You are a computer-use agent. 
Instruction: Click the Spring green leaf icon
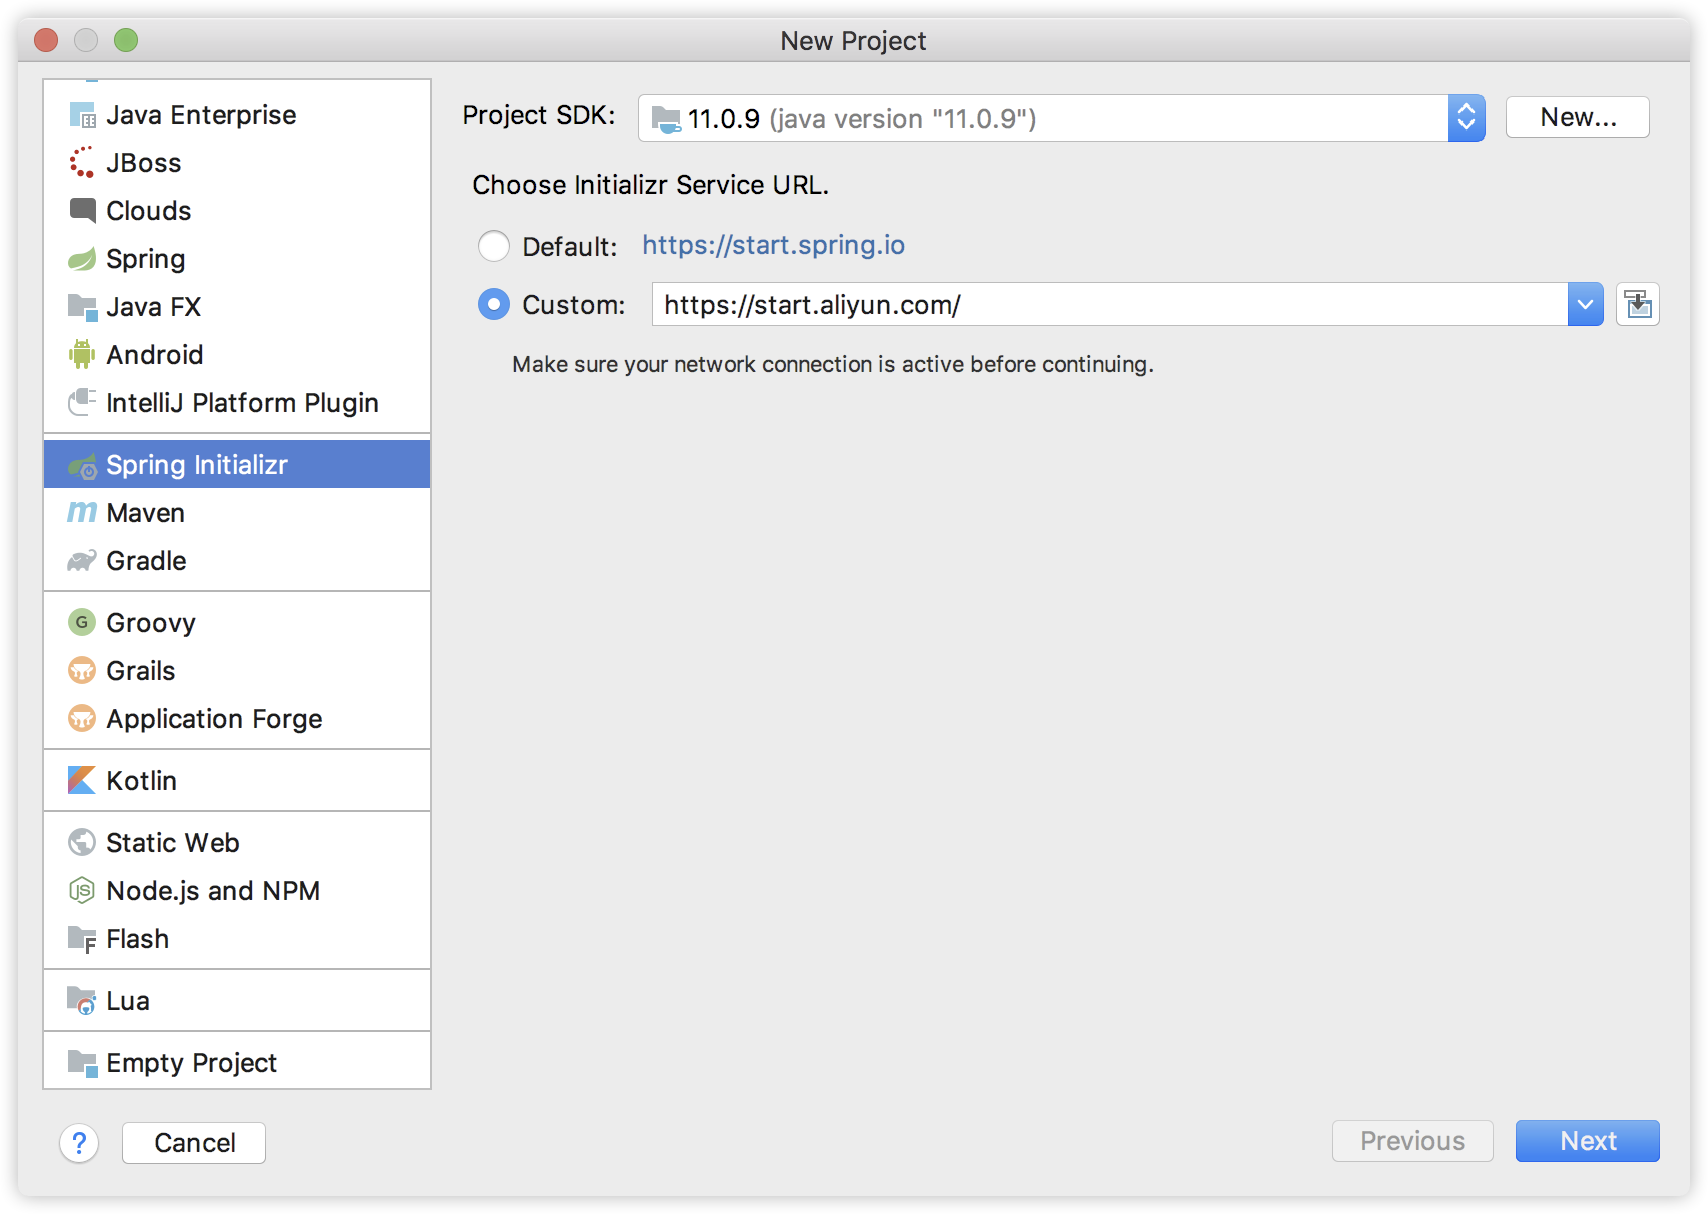82,259
